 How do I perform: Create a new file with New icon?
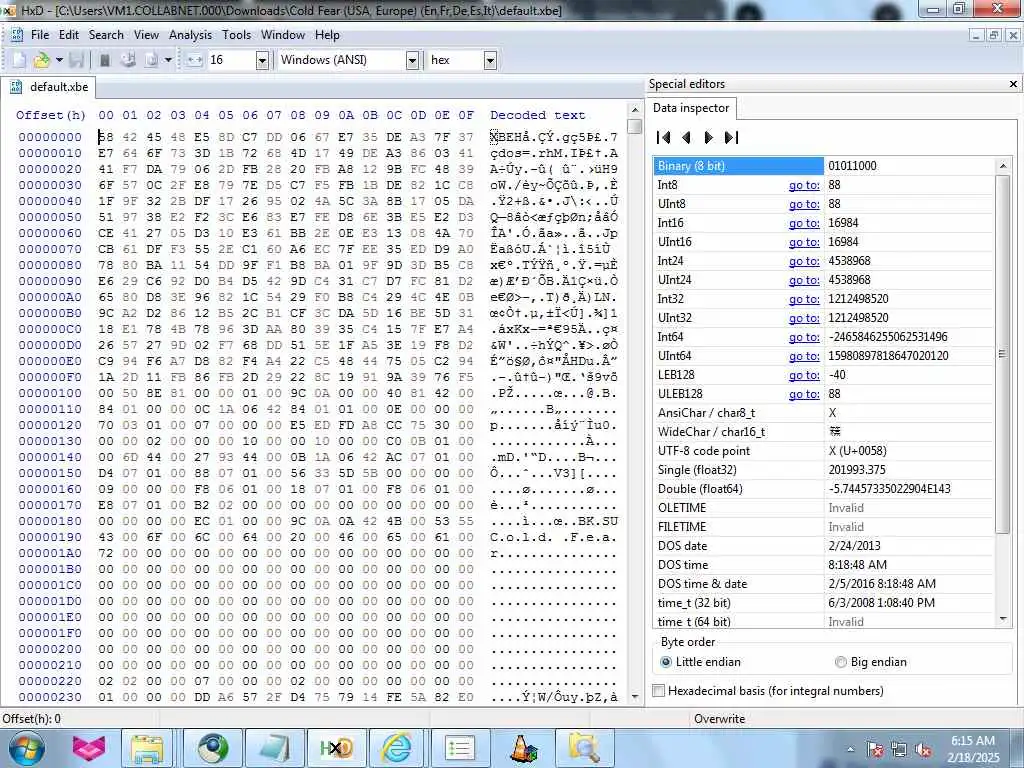(20, 60)
